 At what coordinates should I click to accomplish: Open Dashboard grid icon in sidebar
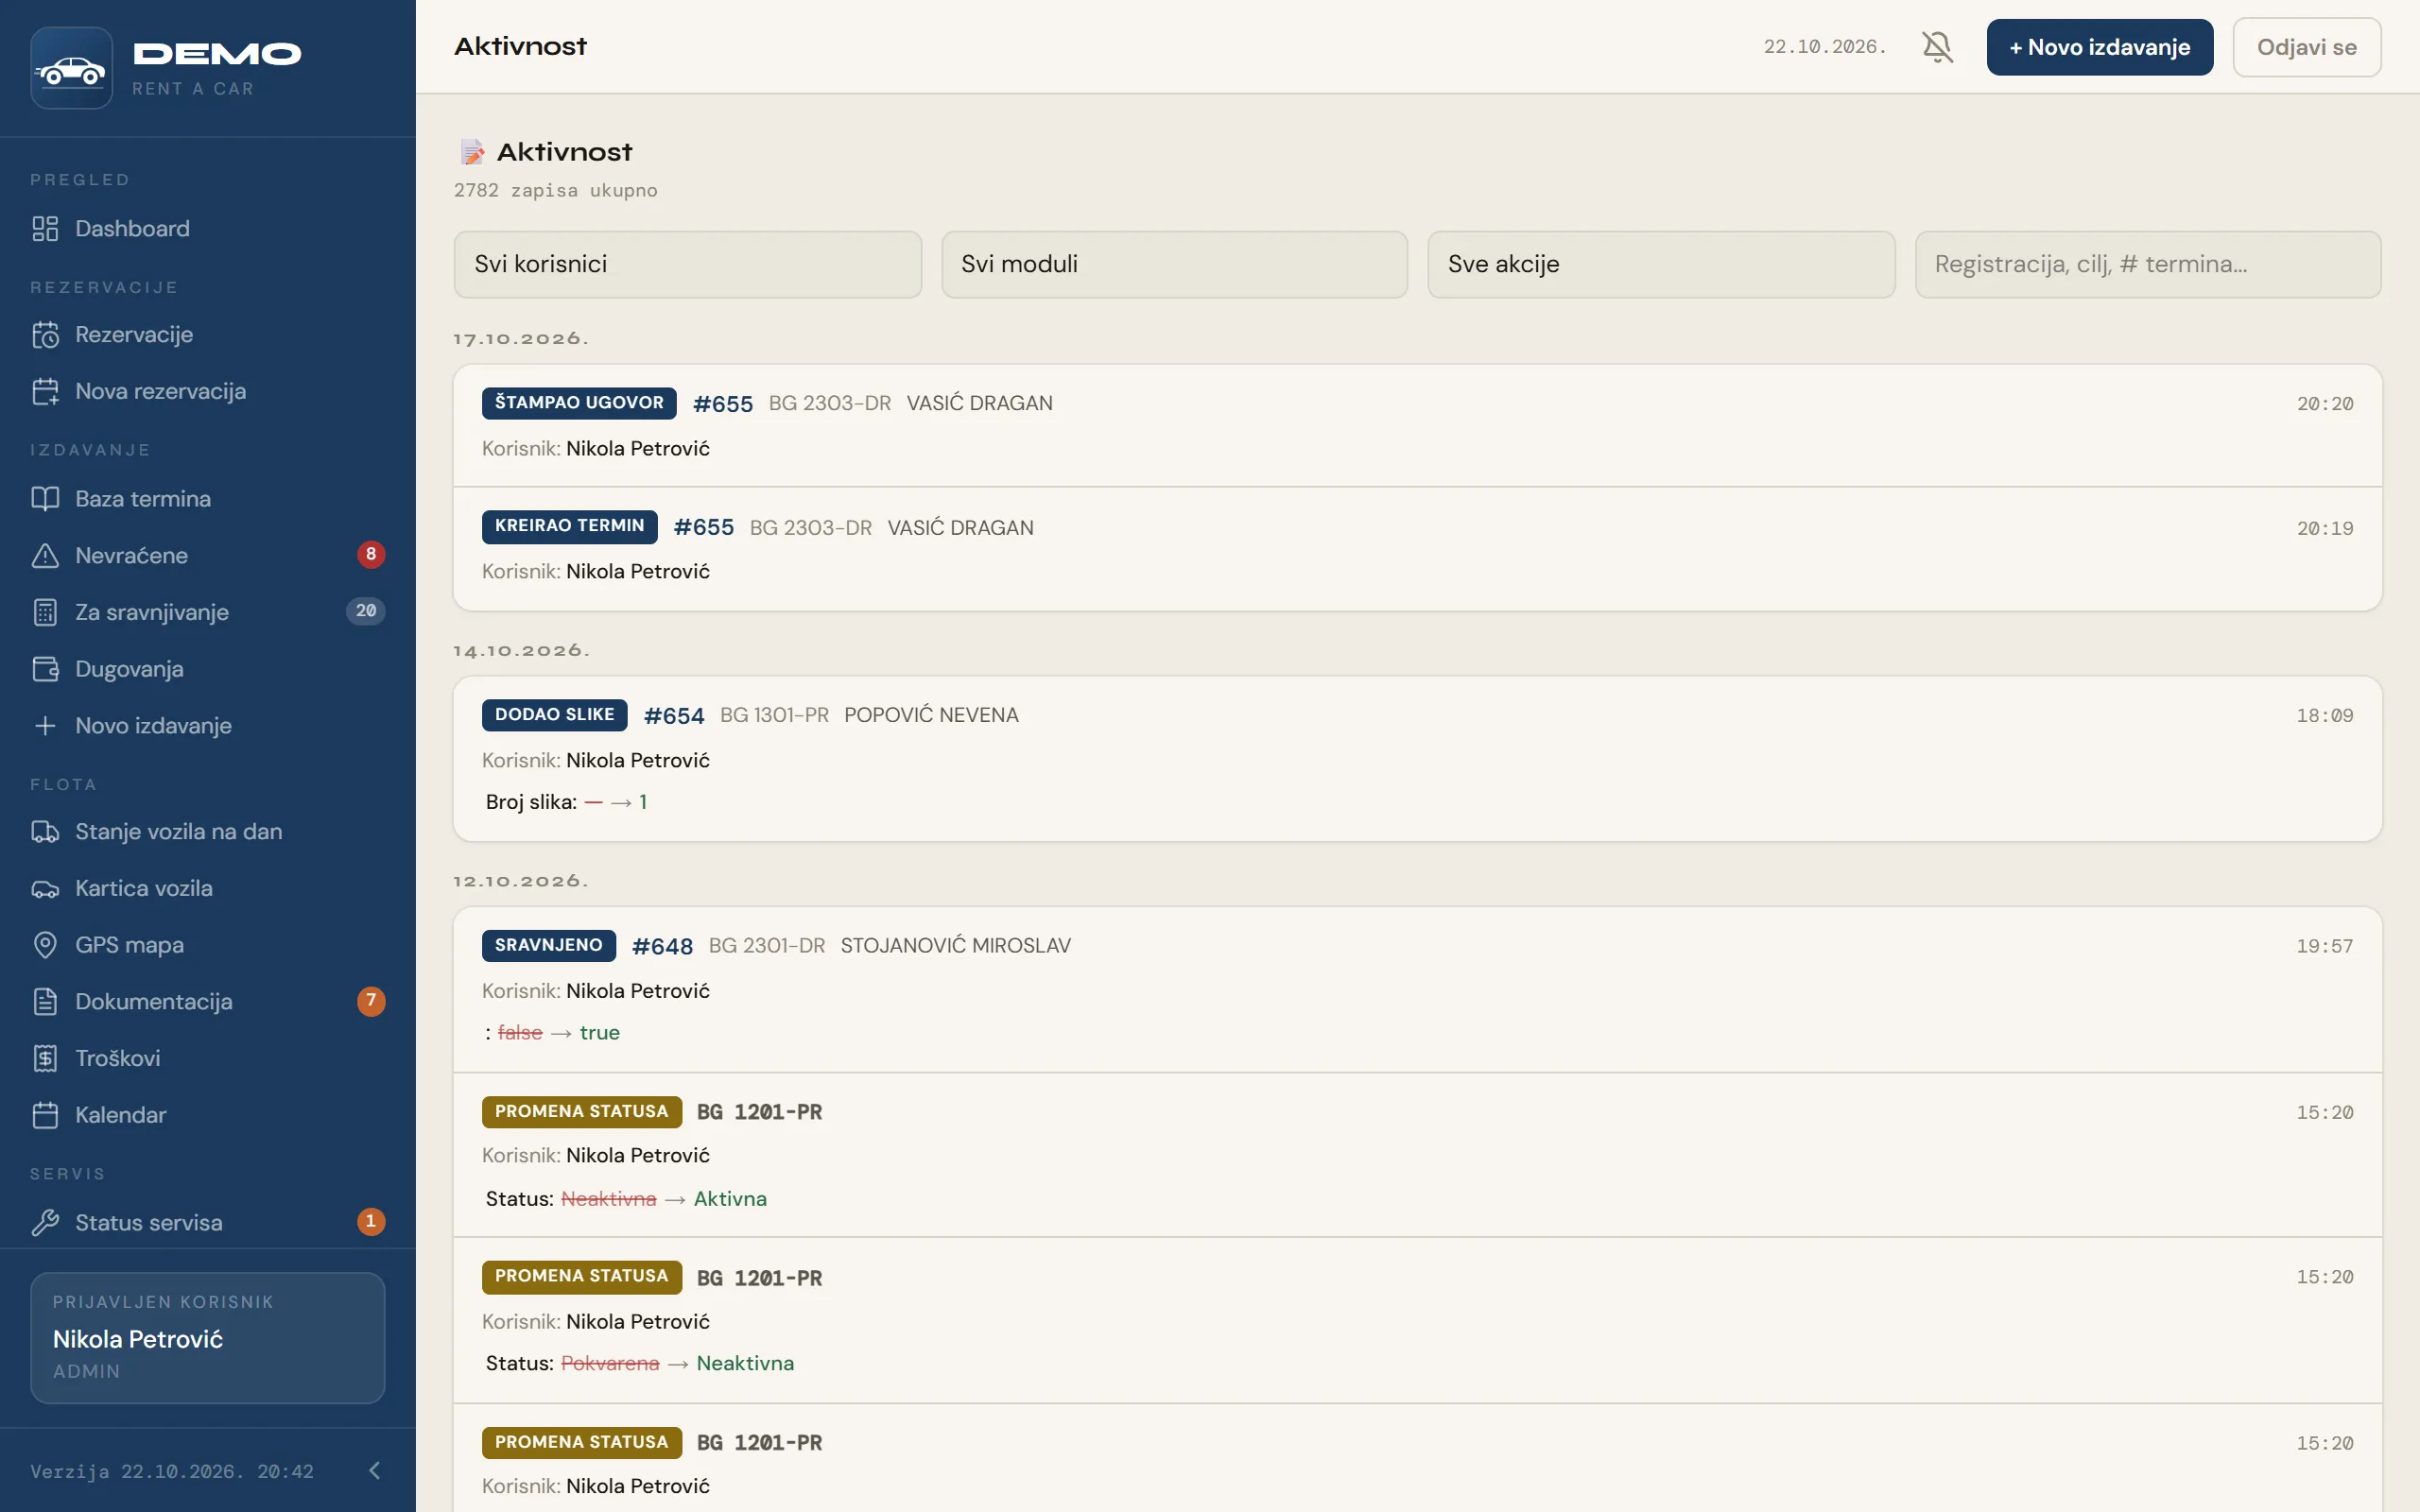click(x=45, y=229)
